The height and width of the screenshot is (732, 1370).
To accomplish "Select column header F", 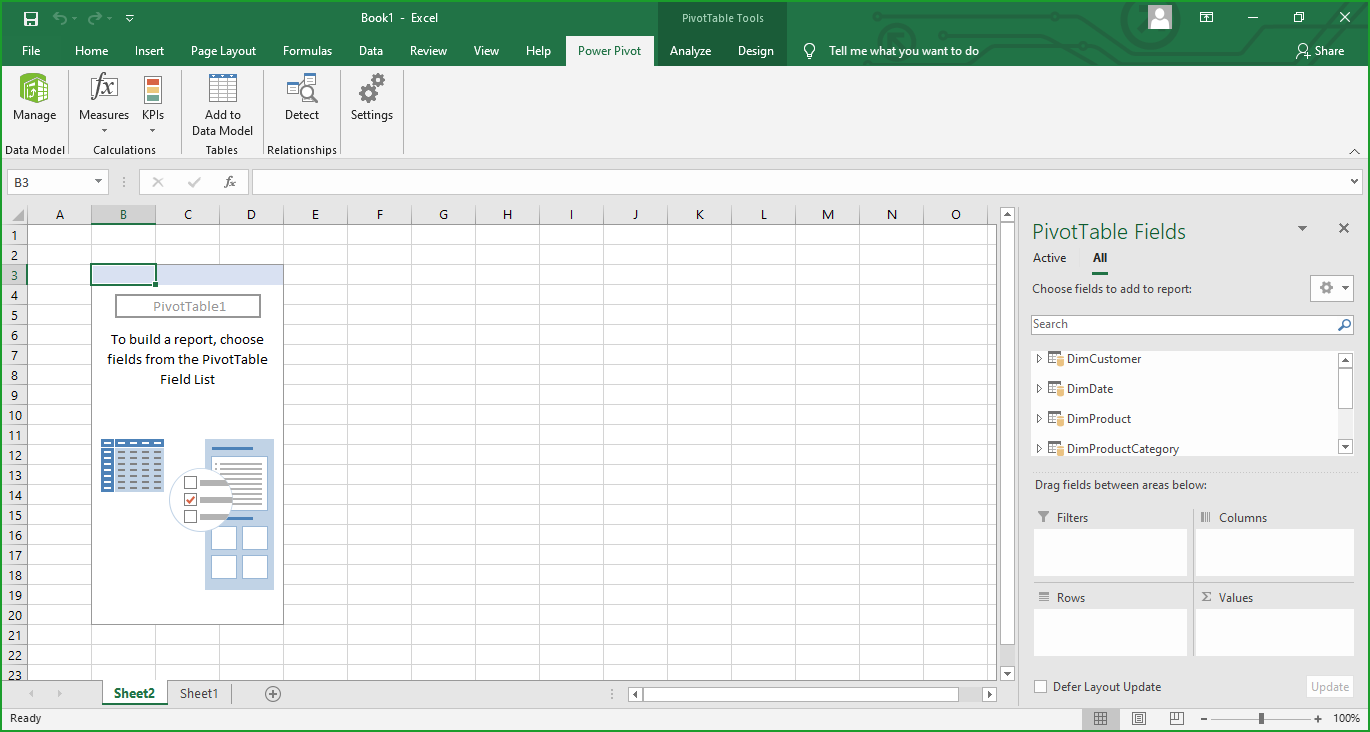I will click(x=380, y=214).
